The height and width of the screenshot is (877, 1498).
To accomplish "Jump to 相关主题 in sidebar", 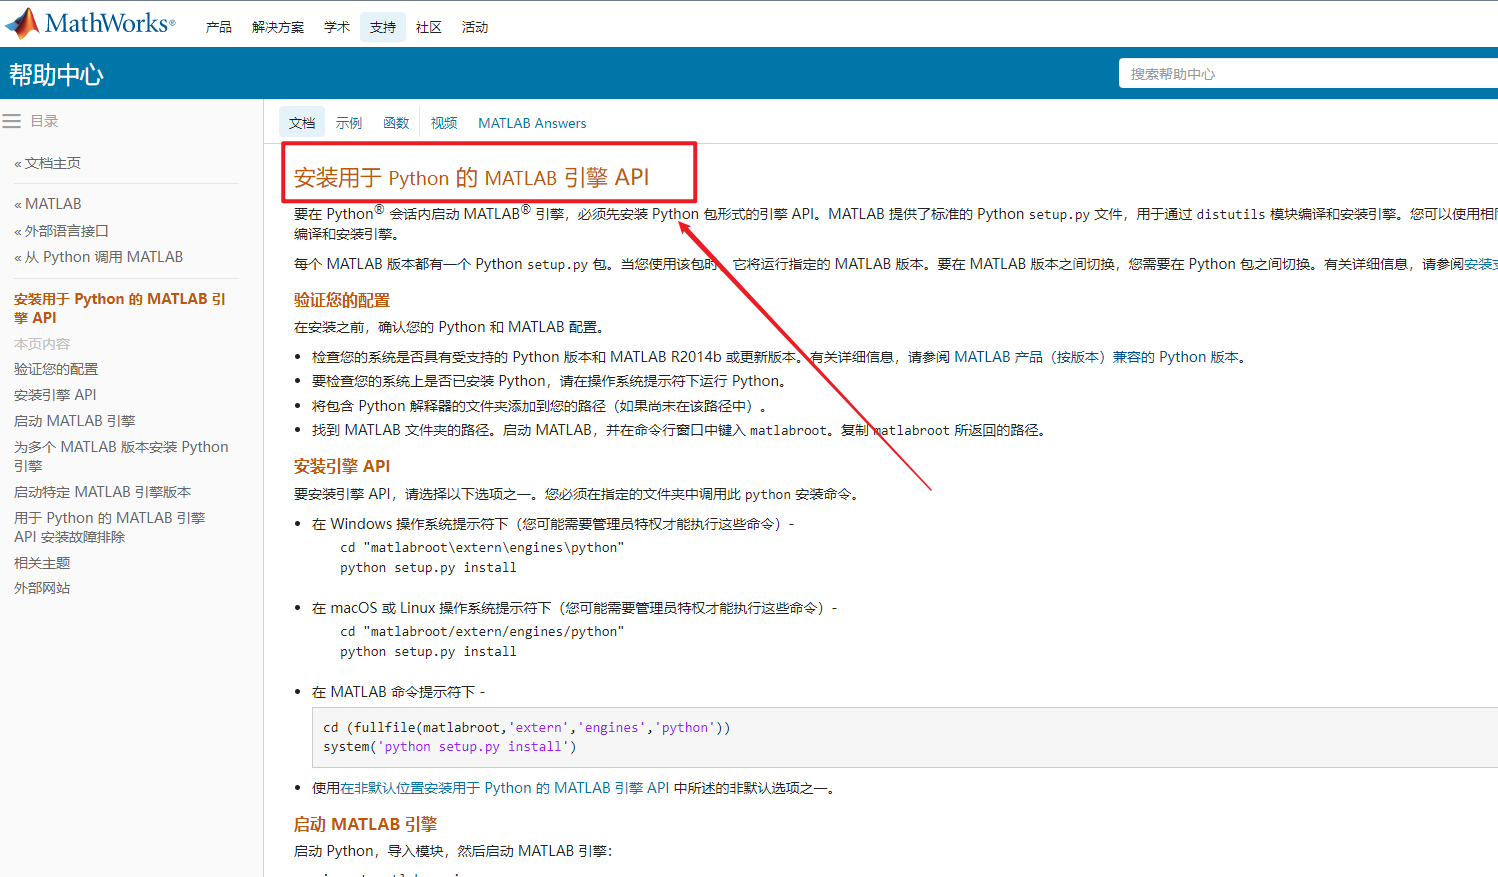I will [42, 563].
